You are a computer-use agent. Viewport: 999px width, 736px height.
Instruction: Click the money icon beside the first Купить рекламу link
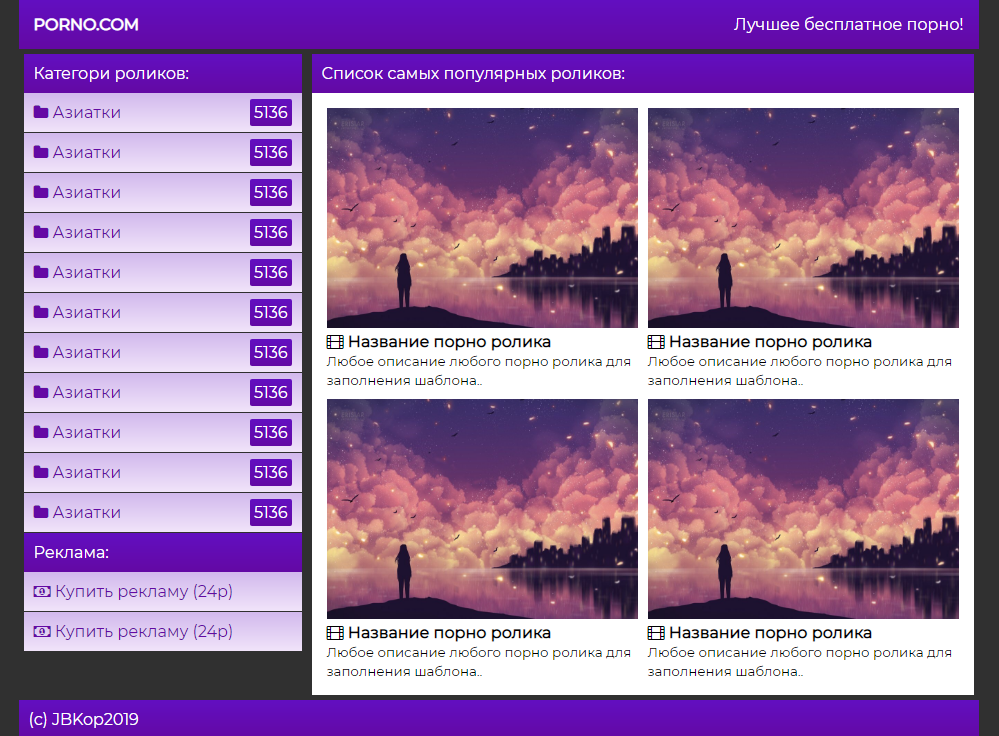pos(42,592)
